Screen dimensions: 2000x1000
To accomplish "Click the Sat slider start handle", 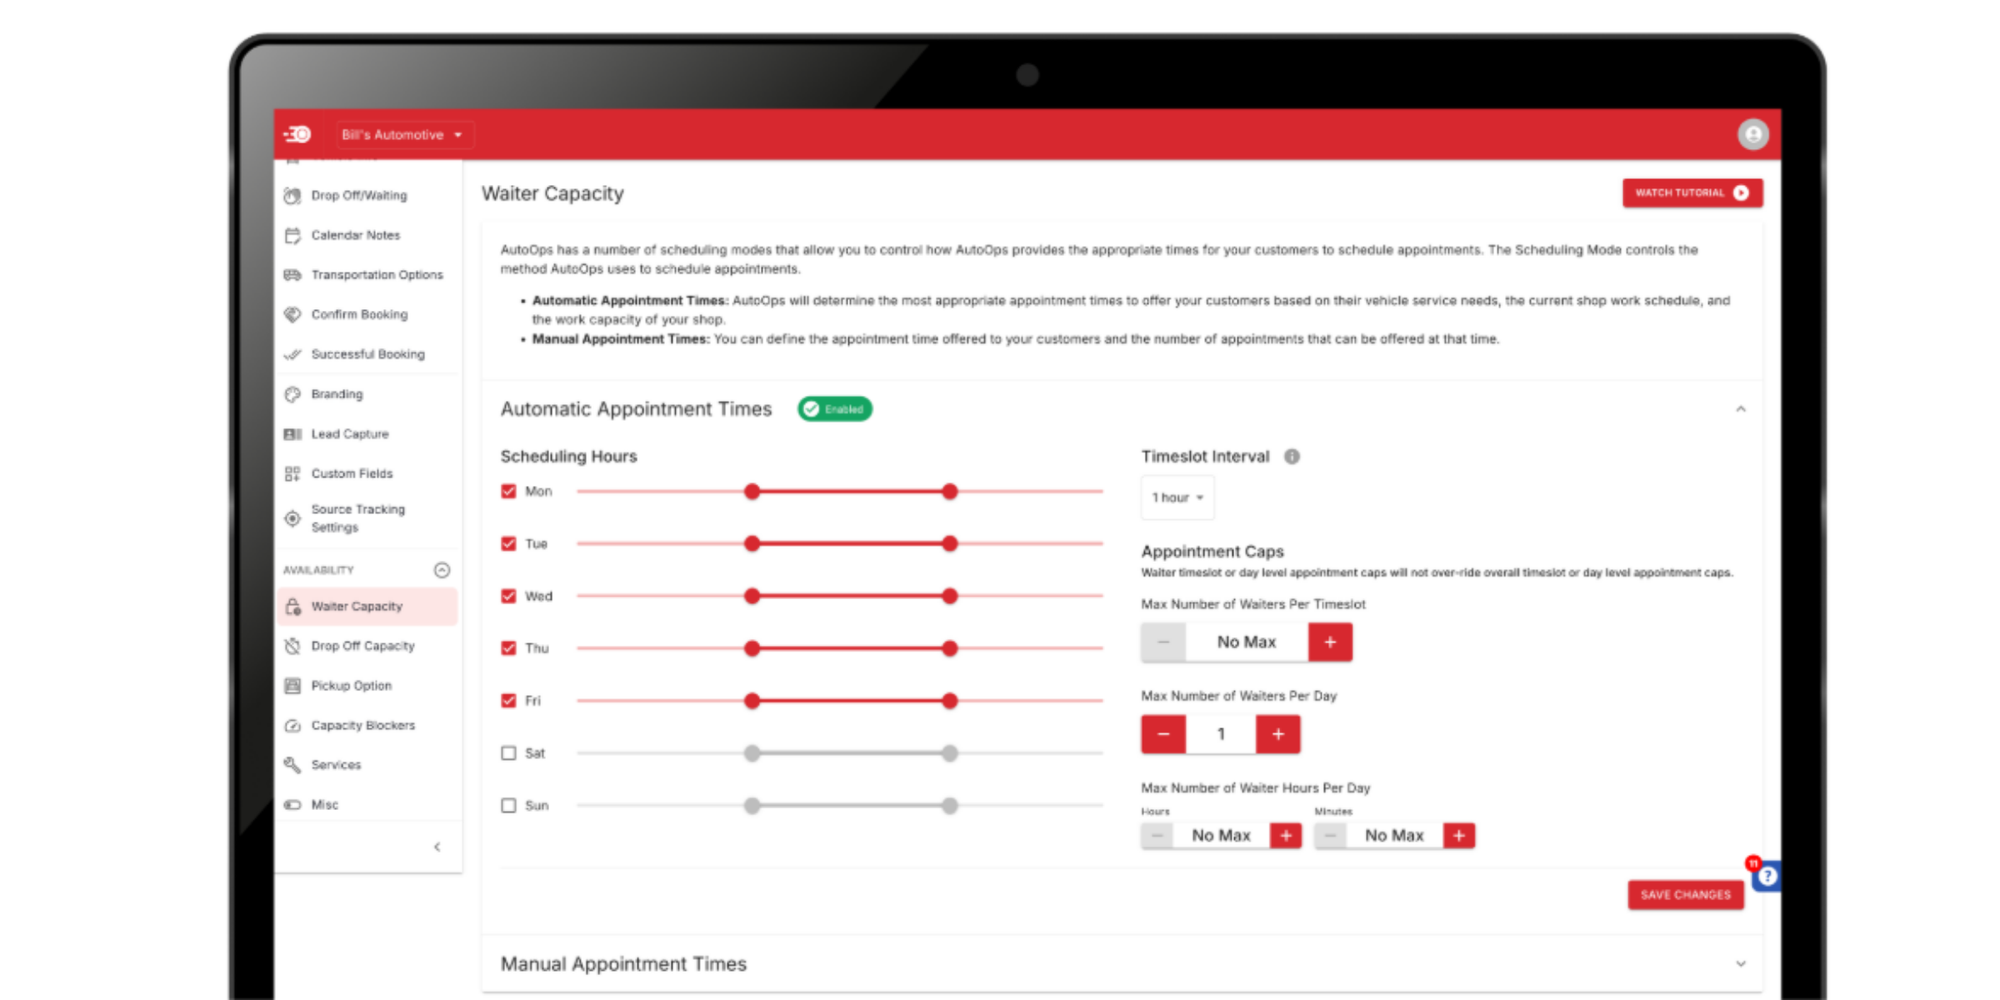I will click(752, 753).
